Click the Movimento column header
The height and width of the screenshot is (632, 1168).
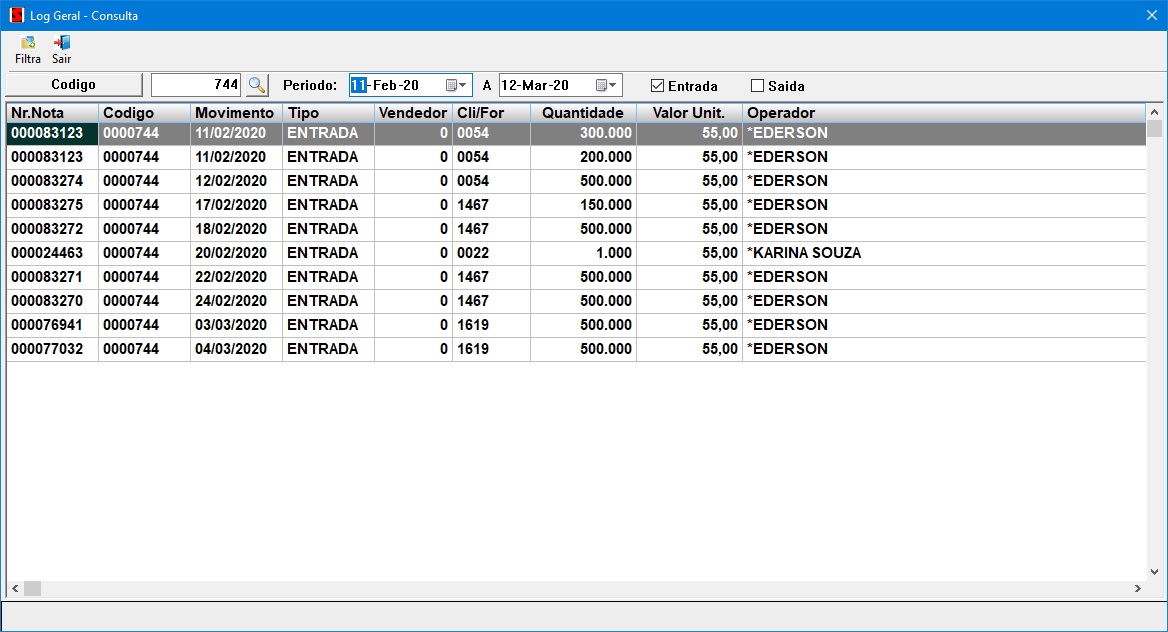coord(235,113)
